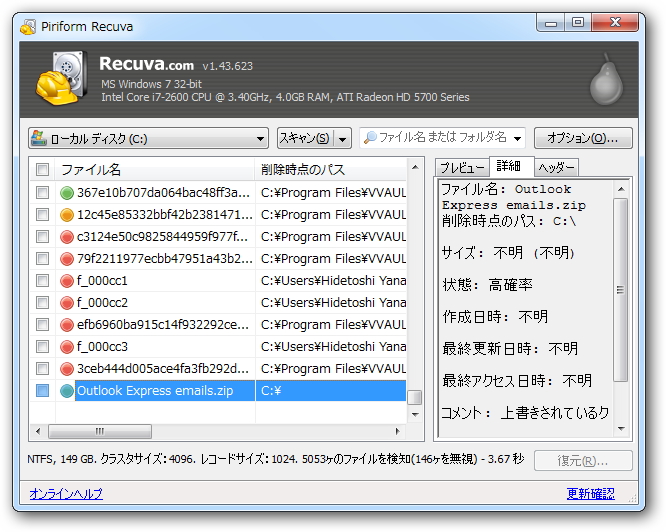The height and width of the screenshot is (532, 666).
Task: Click the red status dot of 3ceb444d005ace4fa3fb292d
Action: coord(67,369)
